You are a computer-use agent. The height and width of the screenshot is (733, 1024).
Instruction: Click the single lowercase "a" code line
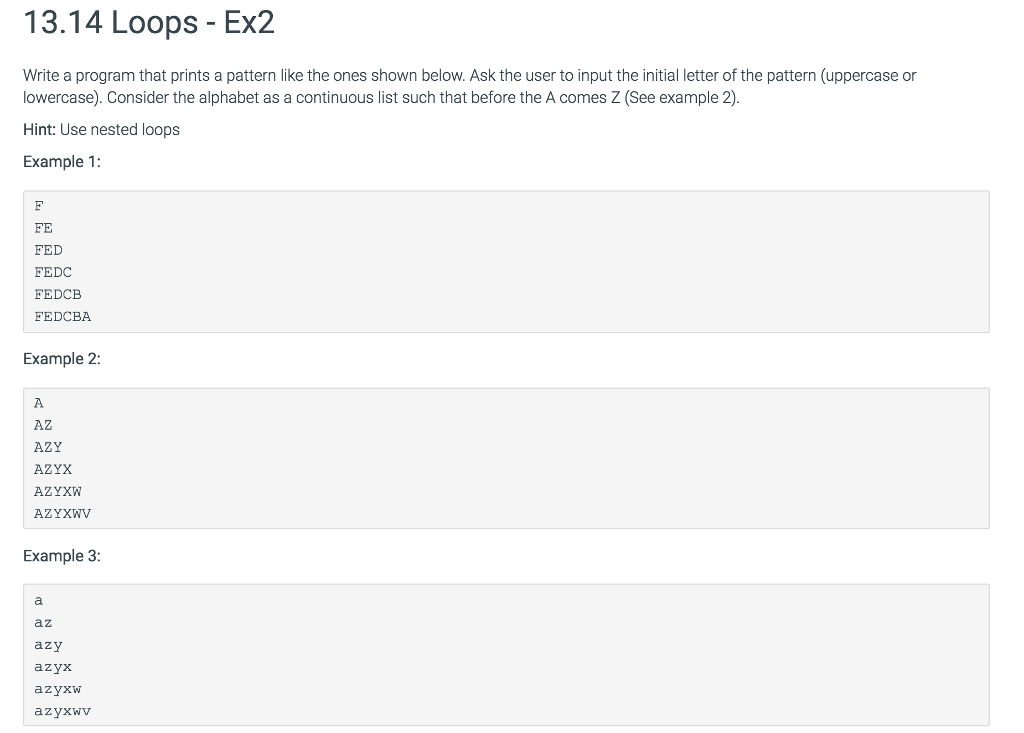pos(39,600)
